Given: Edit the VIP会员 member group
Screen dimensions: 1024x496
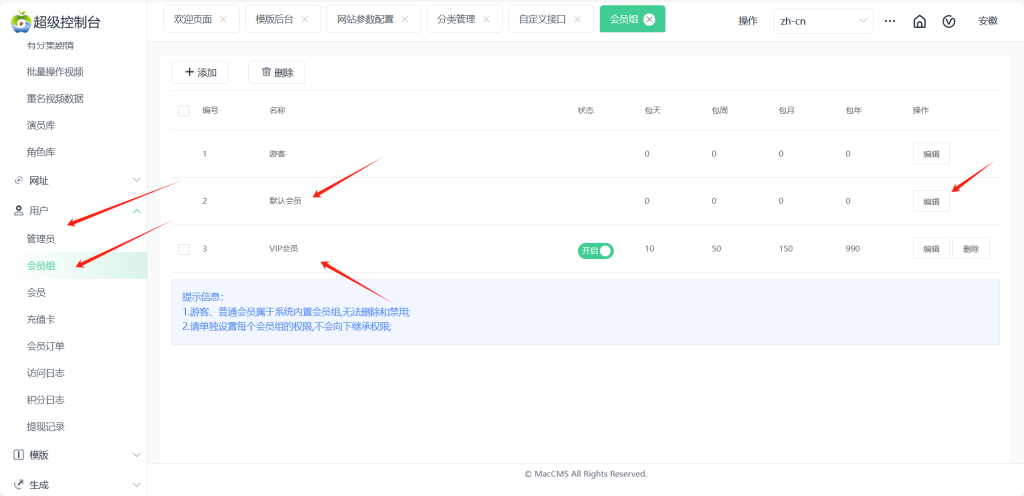Looking at the screenshot, I should pos(931,249).
